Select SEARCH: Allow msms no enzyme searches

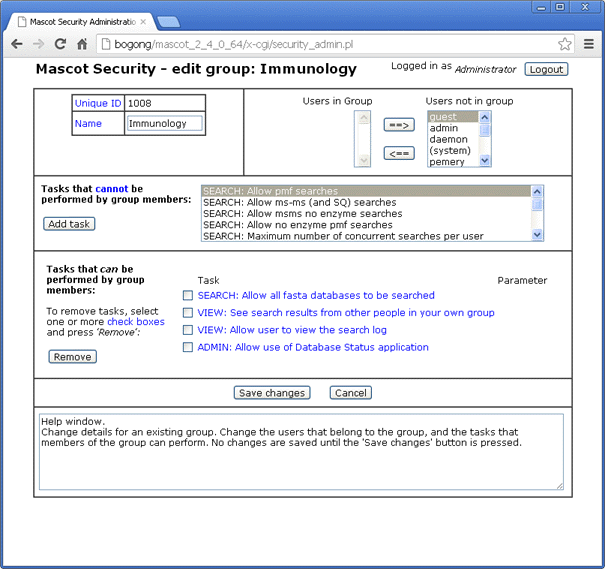[x=367, y=213]
